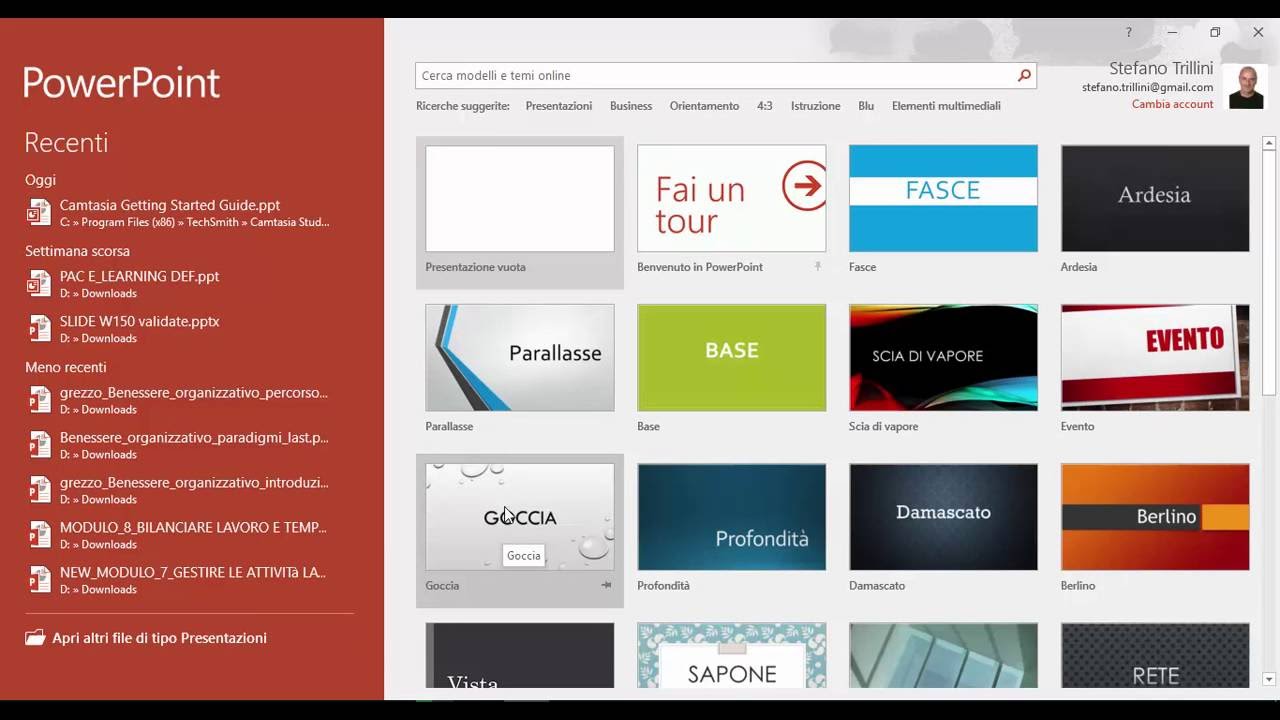Click the pin icon beside Benvenuto in PowerPoint
This screenshot has height=720, width=1280.
(x=817, y=267)
